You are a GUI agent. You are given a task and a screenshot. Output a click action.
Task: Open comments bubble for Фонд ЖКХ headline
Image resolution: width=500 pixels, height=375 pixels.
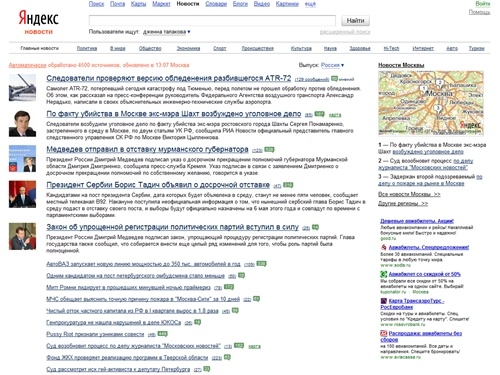227,357
